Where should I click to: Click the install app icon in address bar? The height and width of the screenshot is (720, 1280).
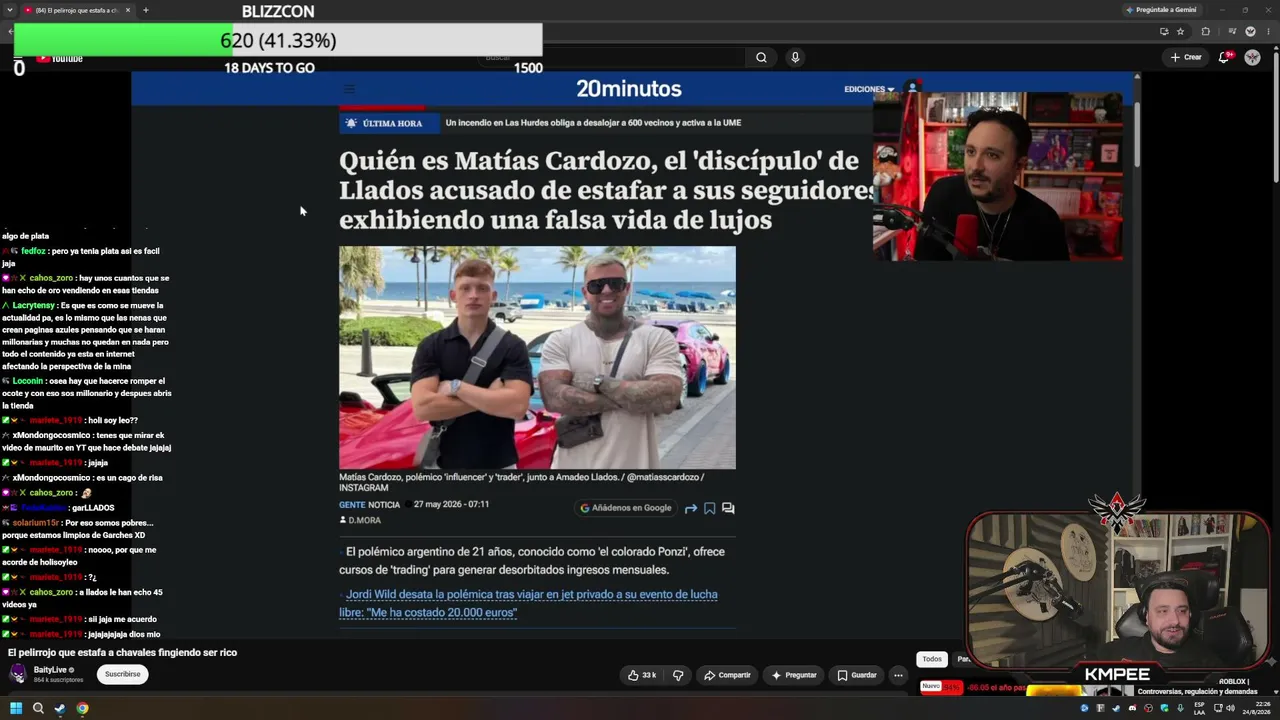tap(1164, 31)
